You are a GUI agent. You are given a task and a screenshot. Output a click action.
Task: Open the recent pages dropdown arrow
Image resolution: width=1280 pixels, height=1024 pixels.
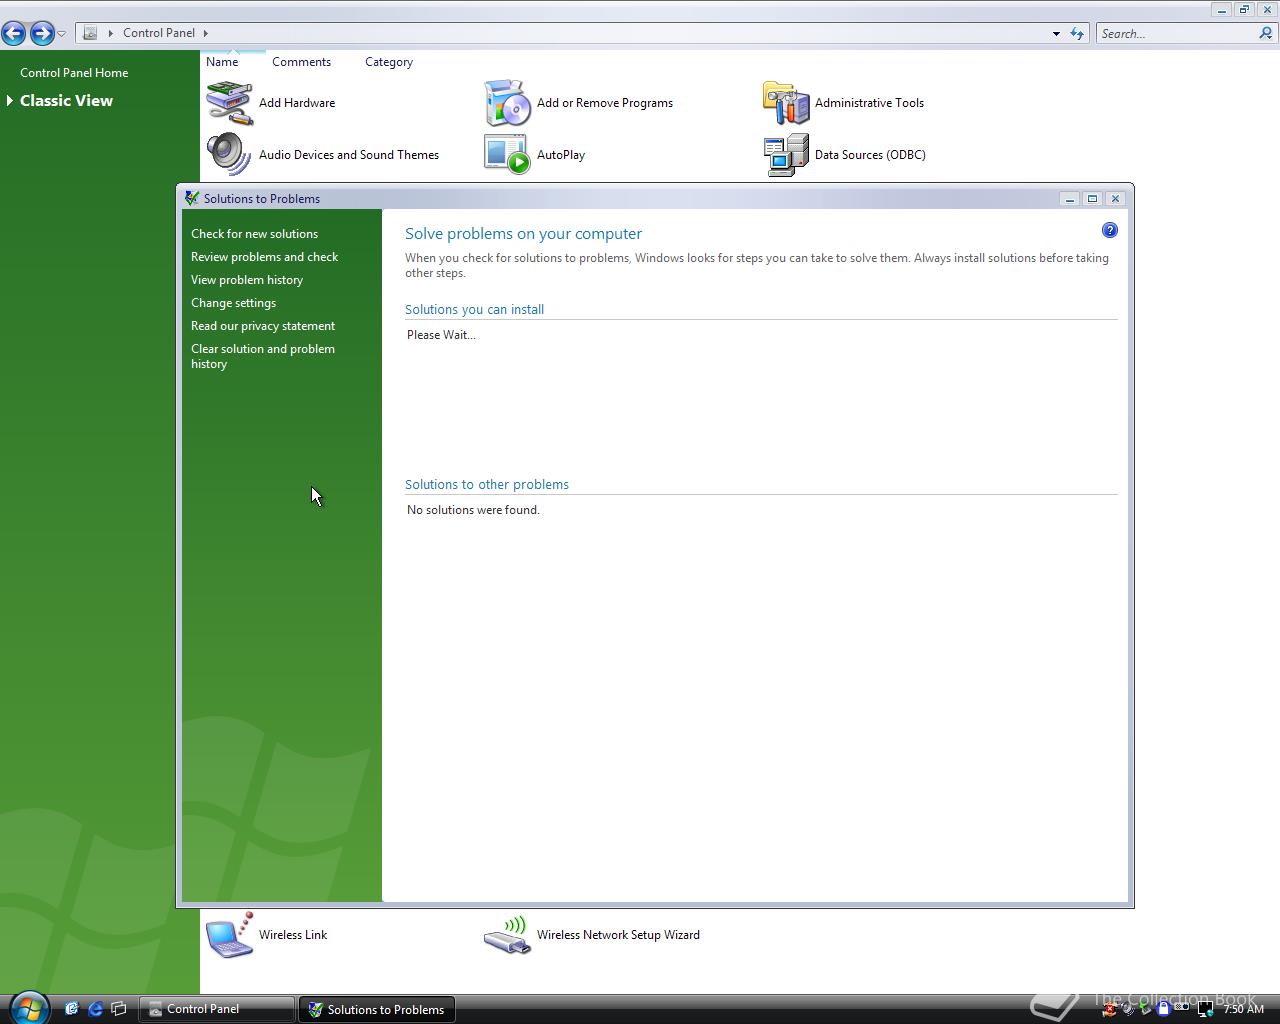[62, 34]
